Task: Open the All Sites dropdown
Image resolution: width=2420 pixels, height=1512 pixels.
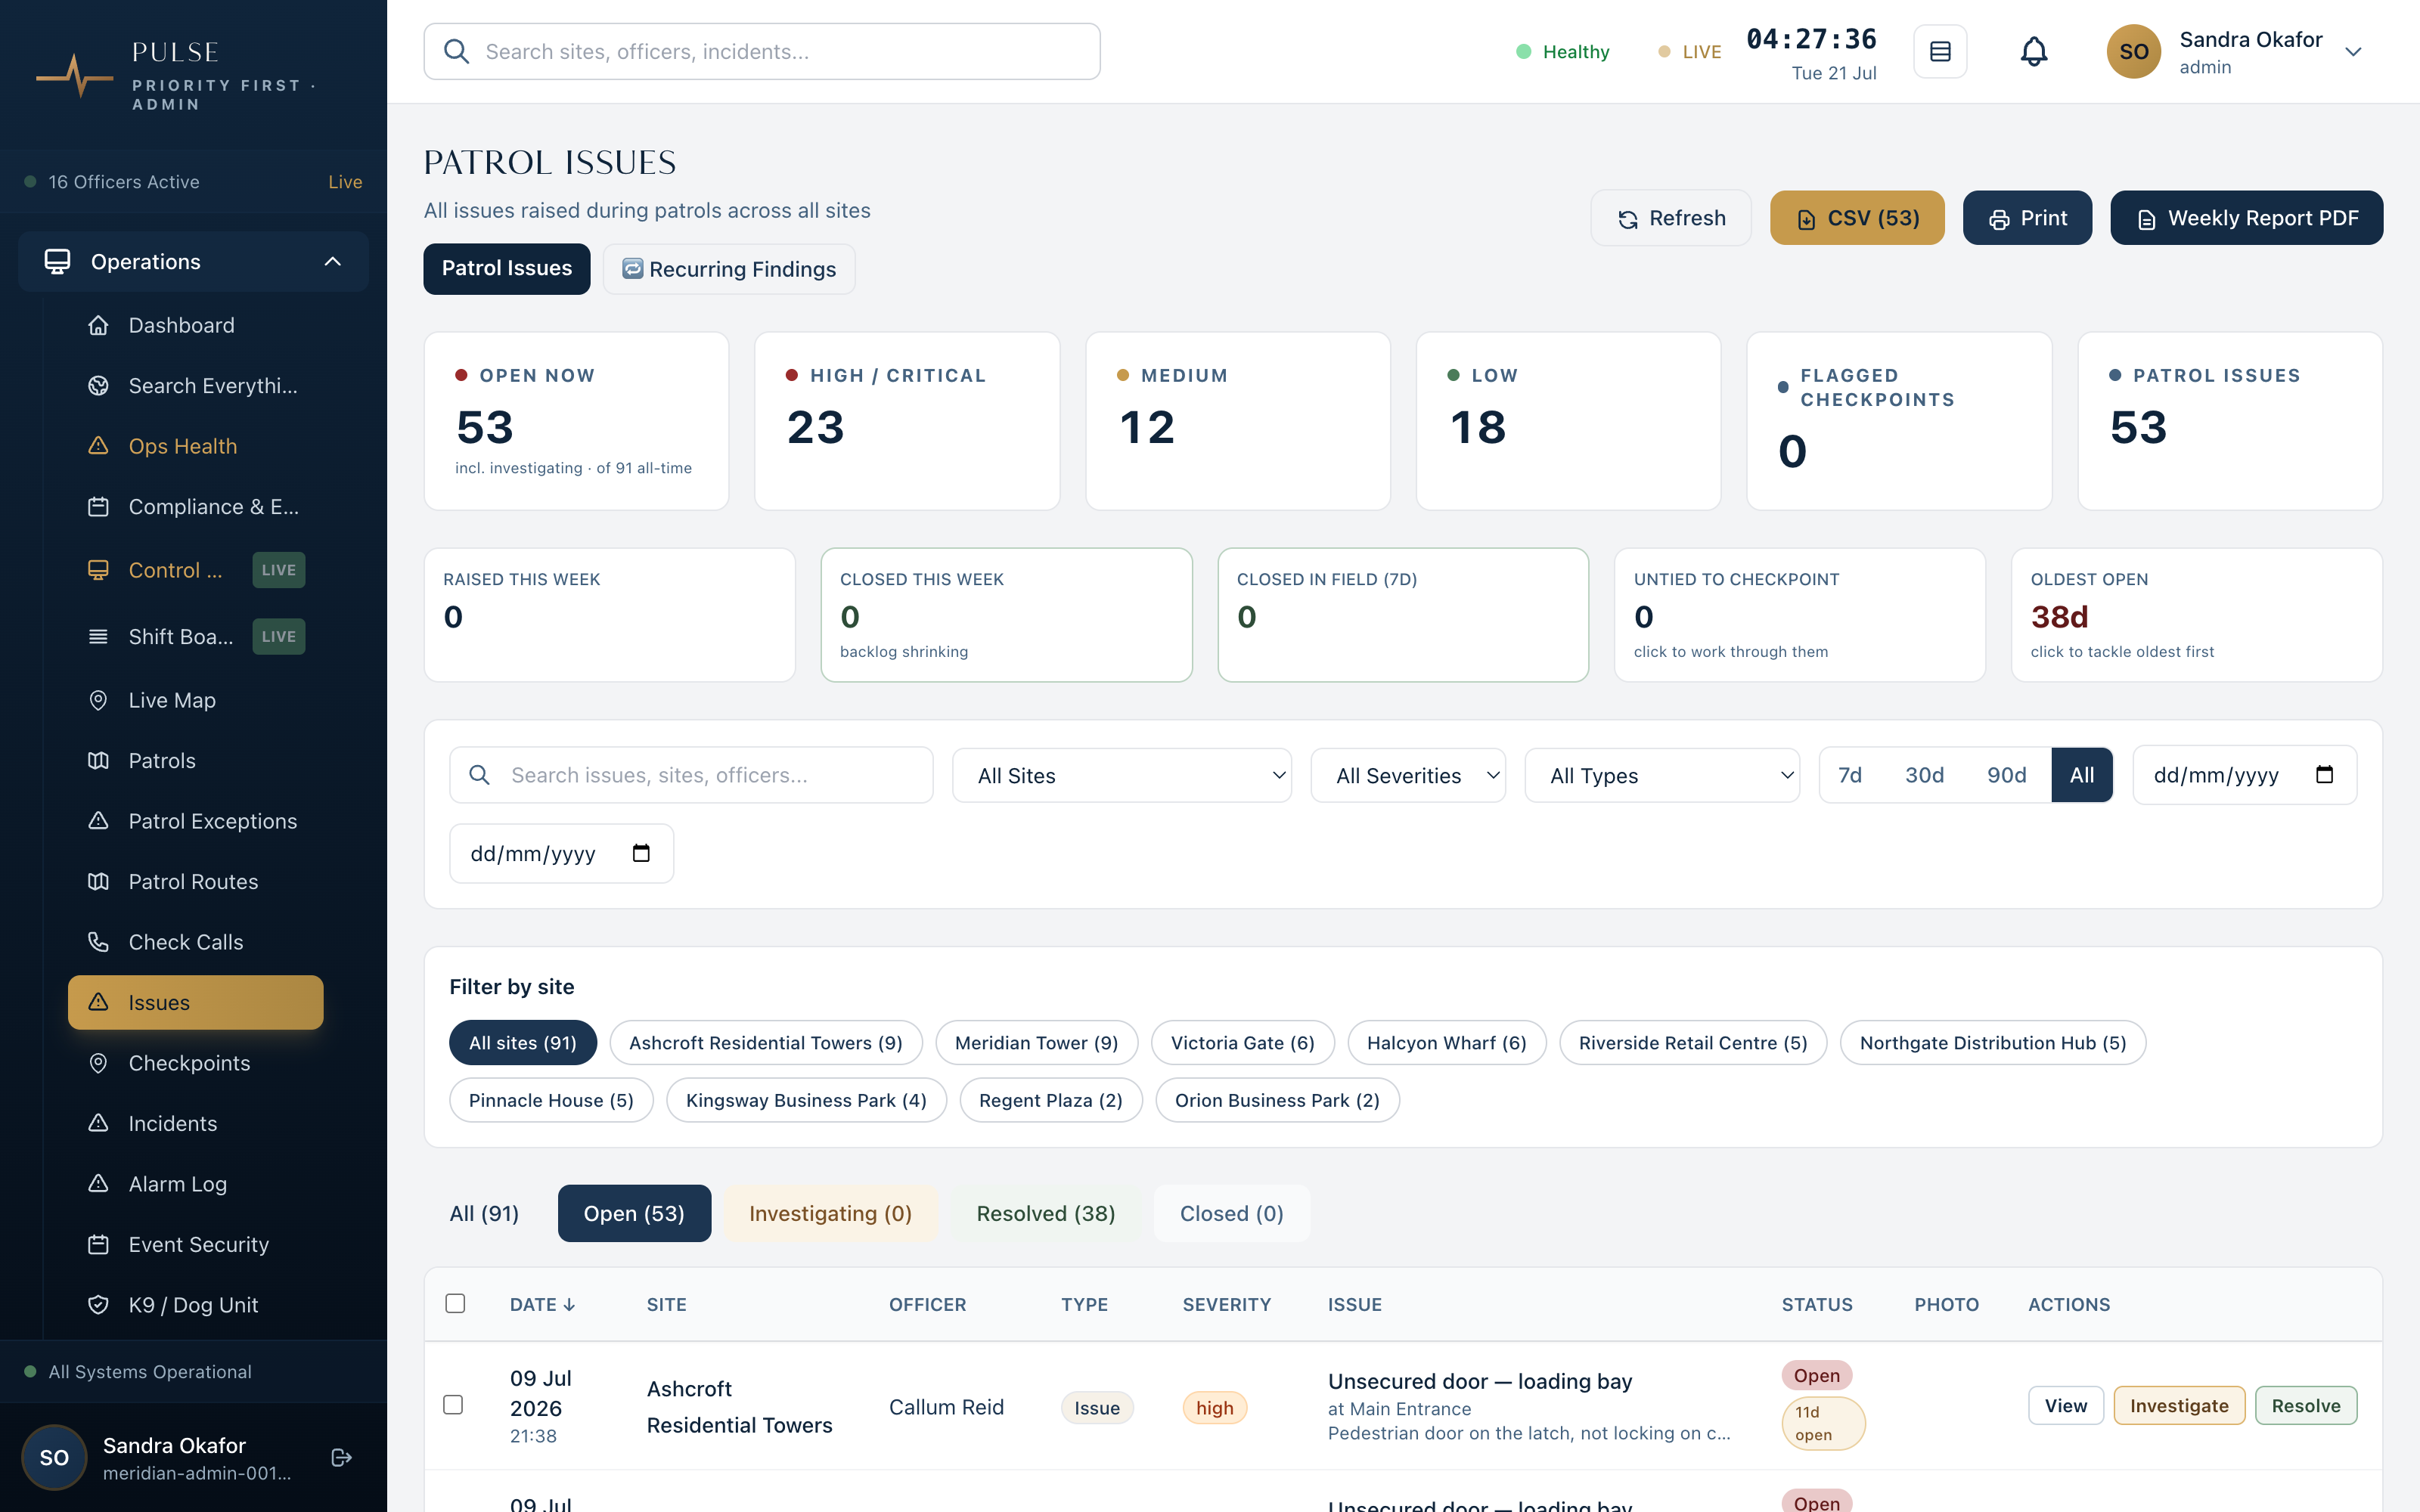Action: [x=1122, y=775]
